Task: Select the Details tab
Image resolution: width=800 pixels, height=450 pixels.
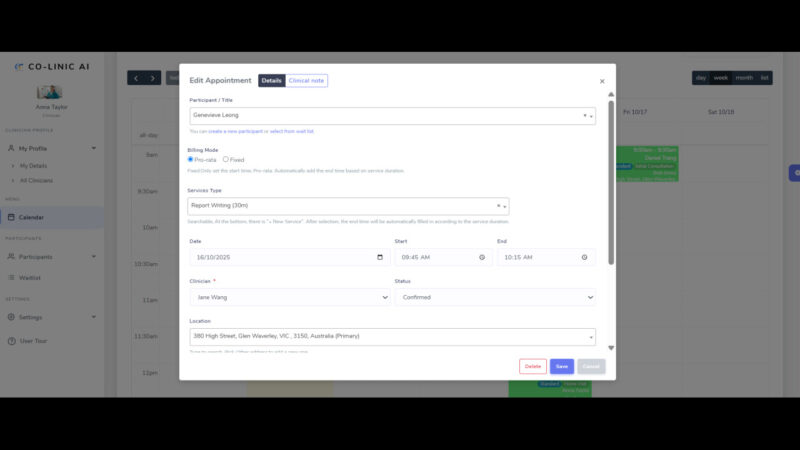Action: (x=271, y=81)
